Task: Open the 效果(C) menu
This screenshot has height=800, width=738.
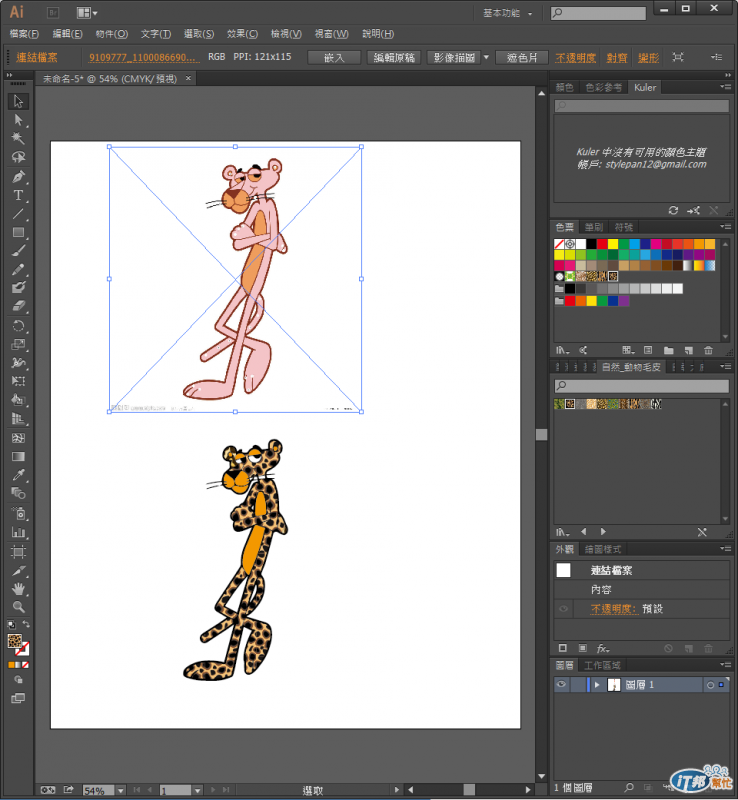Action: 242,34
